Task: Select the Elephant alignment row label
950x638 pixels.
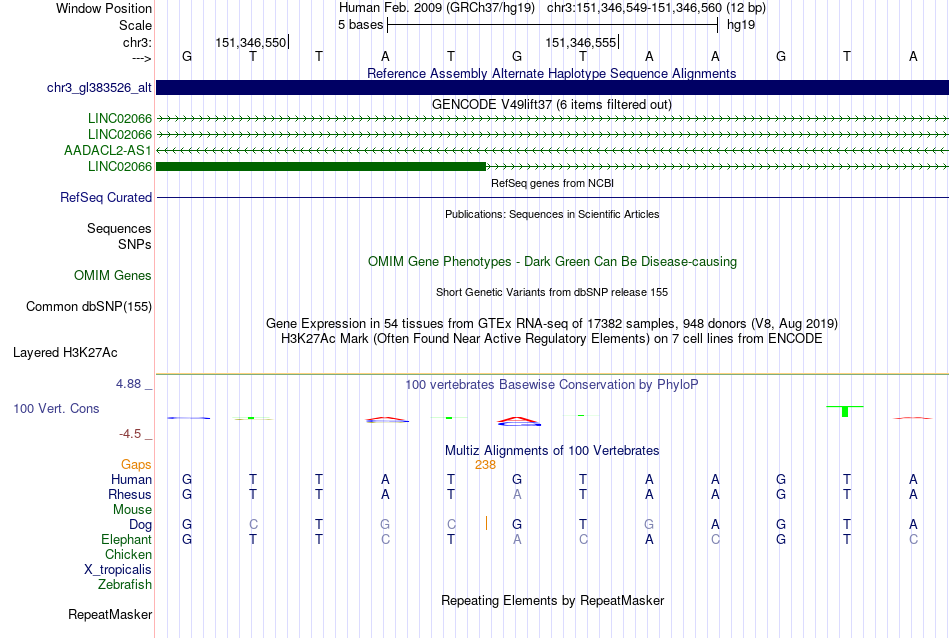Action: click(126, 540)
